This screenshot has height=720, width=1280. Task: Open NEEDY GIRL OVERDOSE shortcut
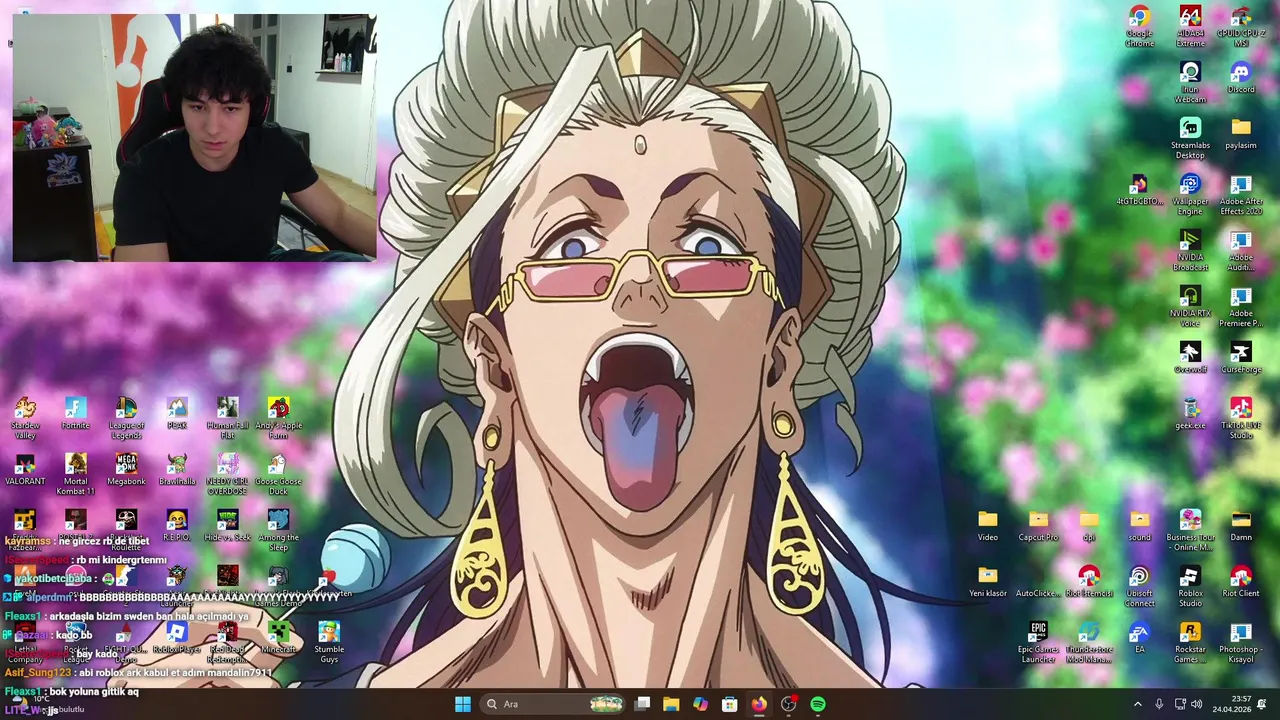pyautogui.click(x=228, y=474)
